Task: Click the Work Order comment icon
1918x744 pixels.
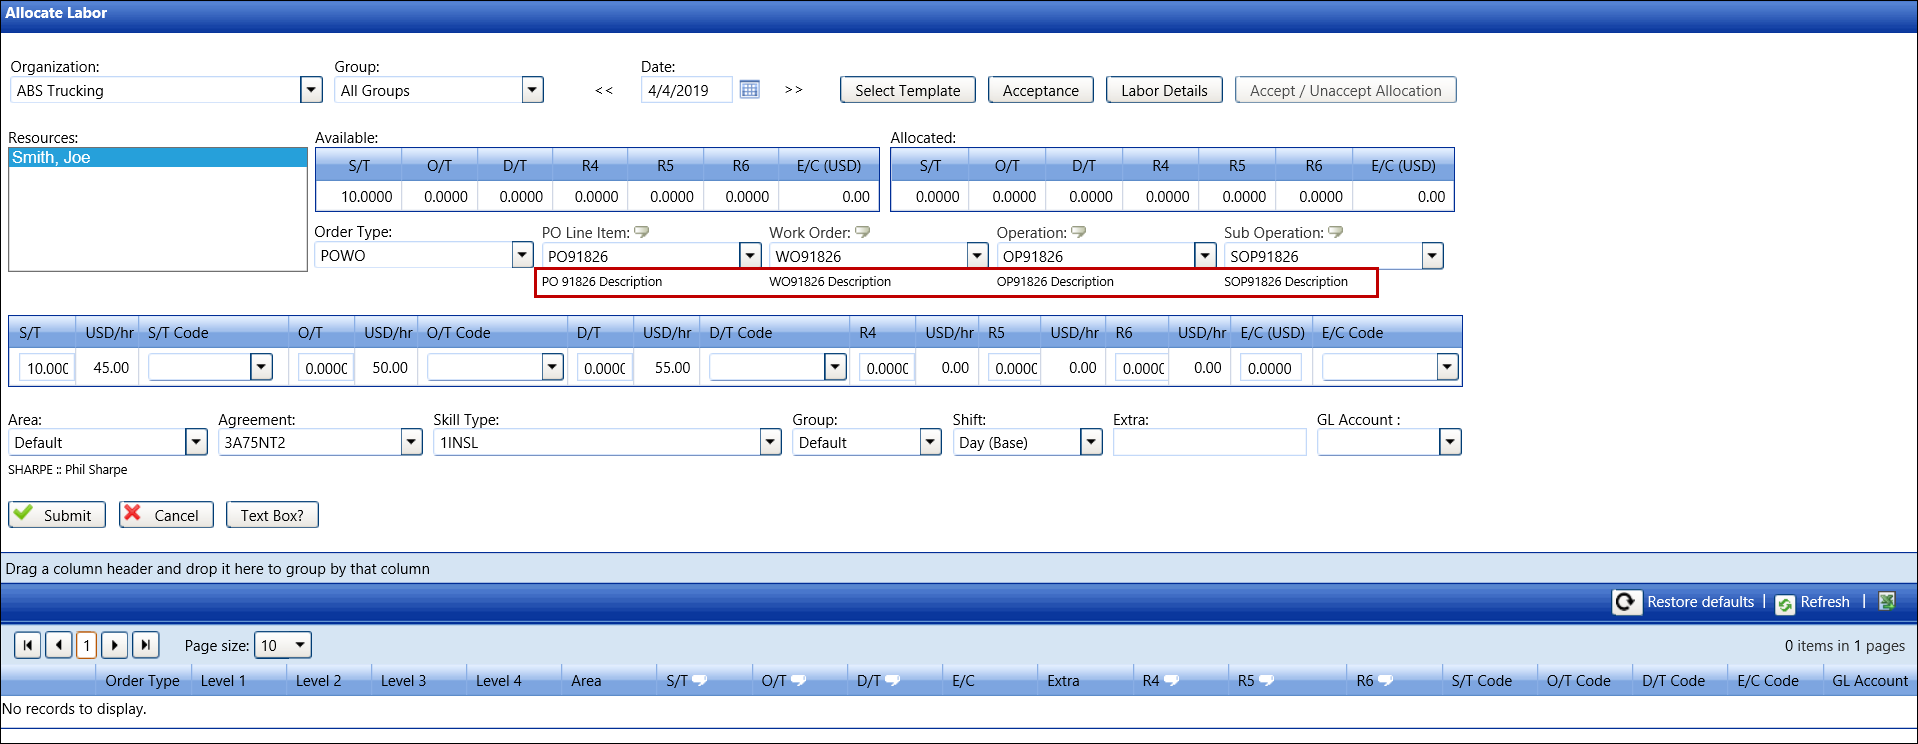Action: [862, 232]
